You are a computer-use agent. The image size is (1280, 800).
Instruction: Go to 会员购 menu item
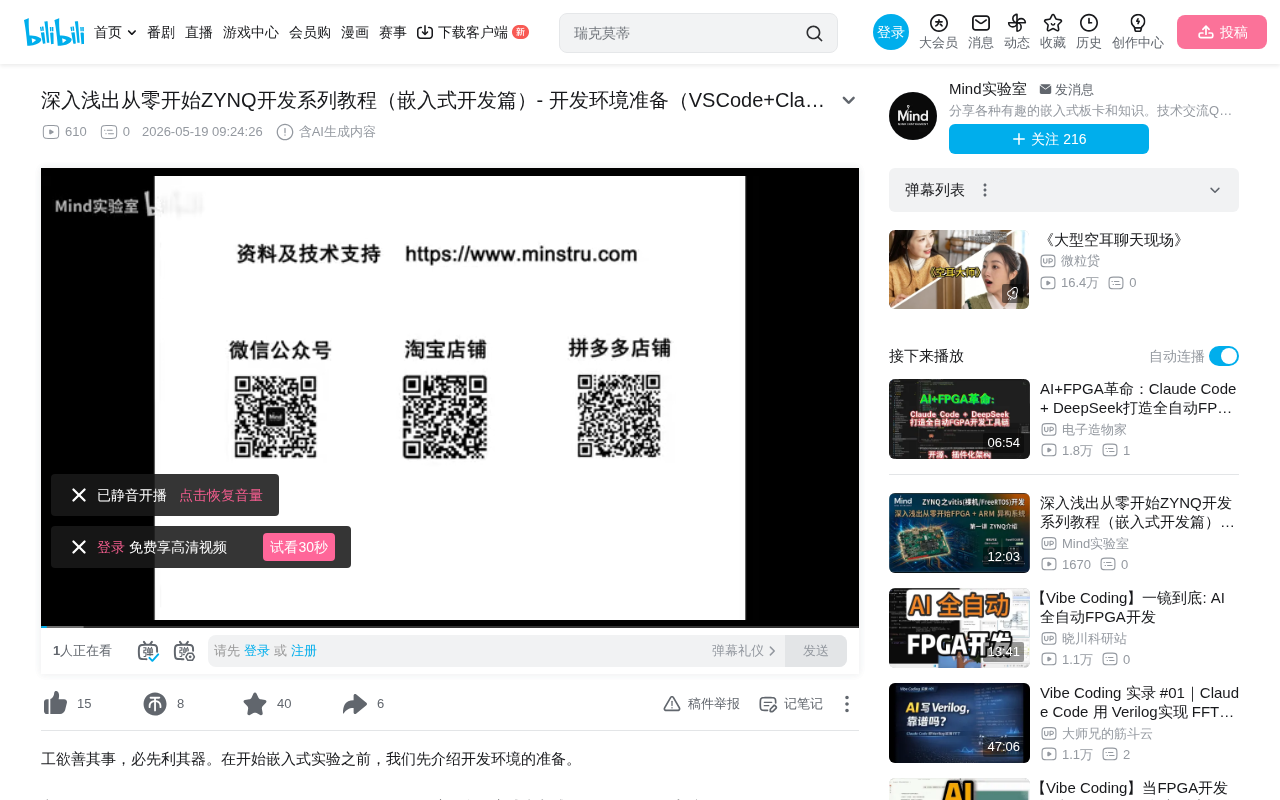click(x=310, y=32)
